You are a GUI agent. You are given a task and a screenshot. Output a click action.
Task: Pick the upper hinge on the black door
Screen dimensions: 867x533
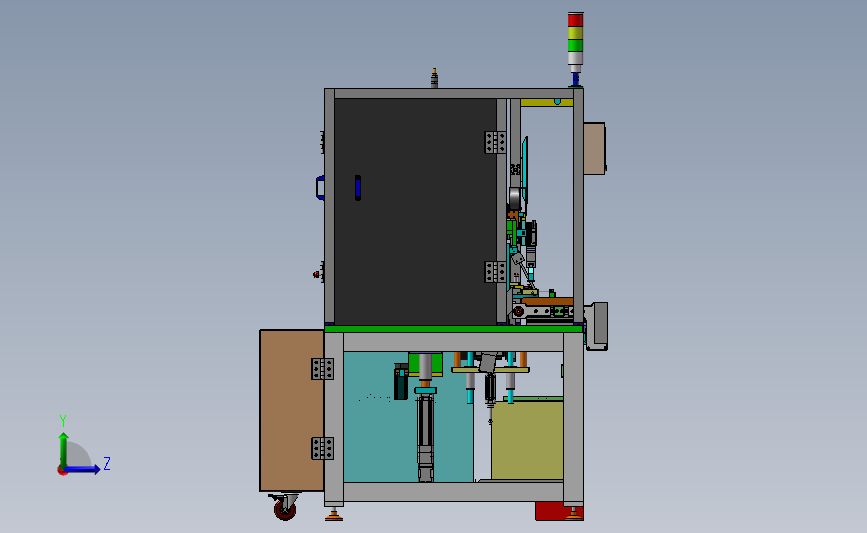pyautogui.click(x=495, y=142)
